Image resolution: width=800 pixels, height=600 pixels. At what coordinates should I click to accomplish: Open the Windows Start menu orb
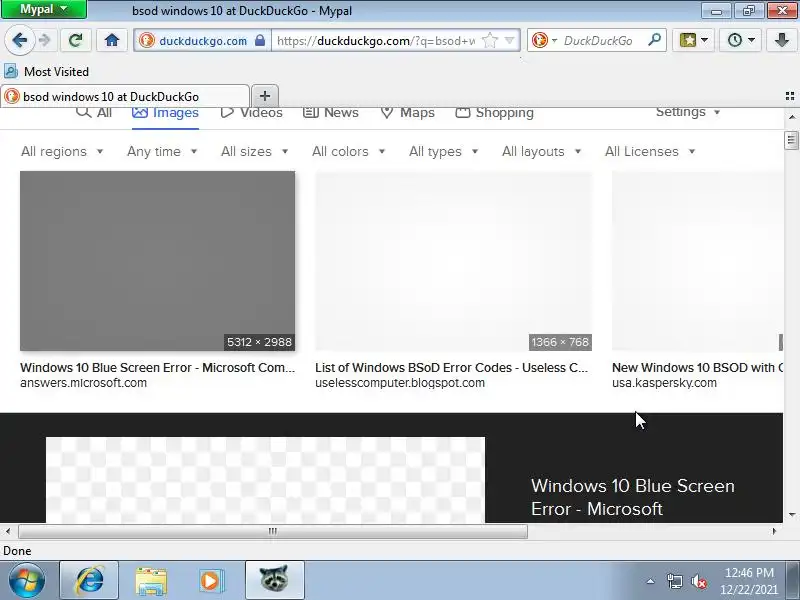point(27,581)
